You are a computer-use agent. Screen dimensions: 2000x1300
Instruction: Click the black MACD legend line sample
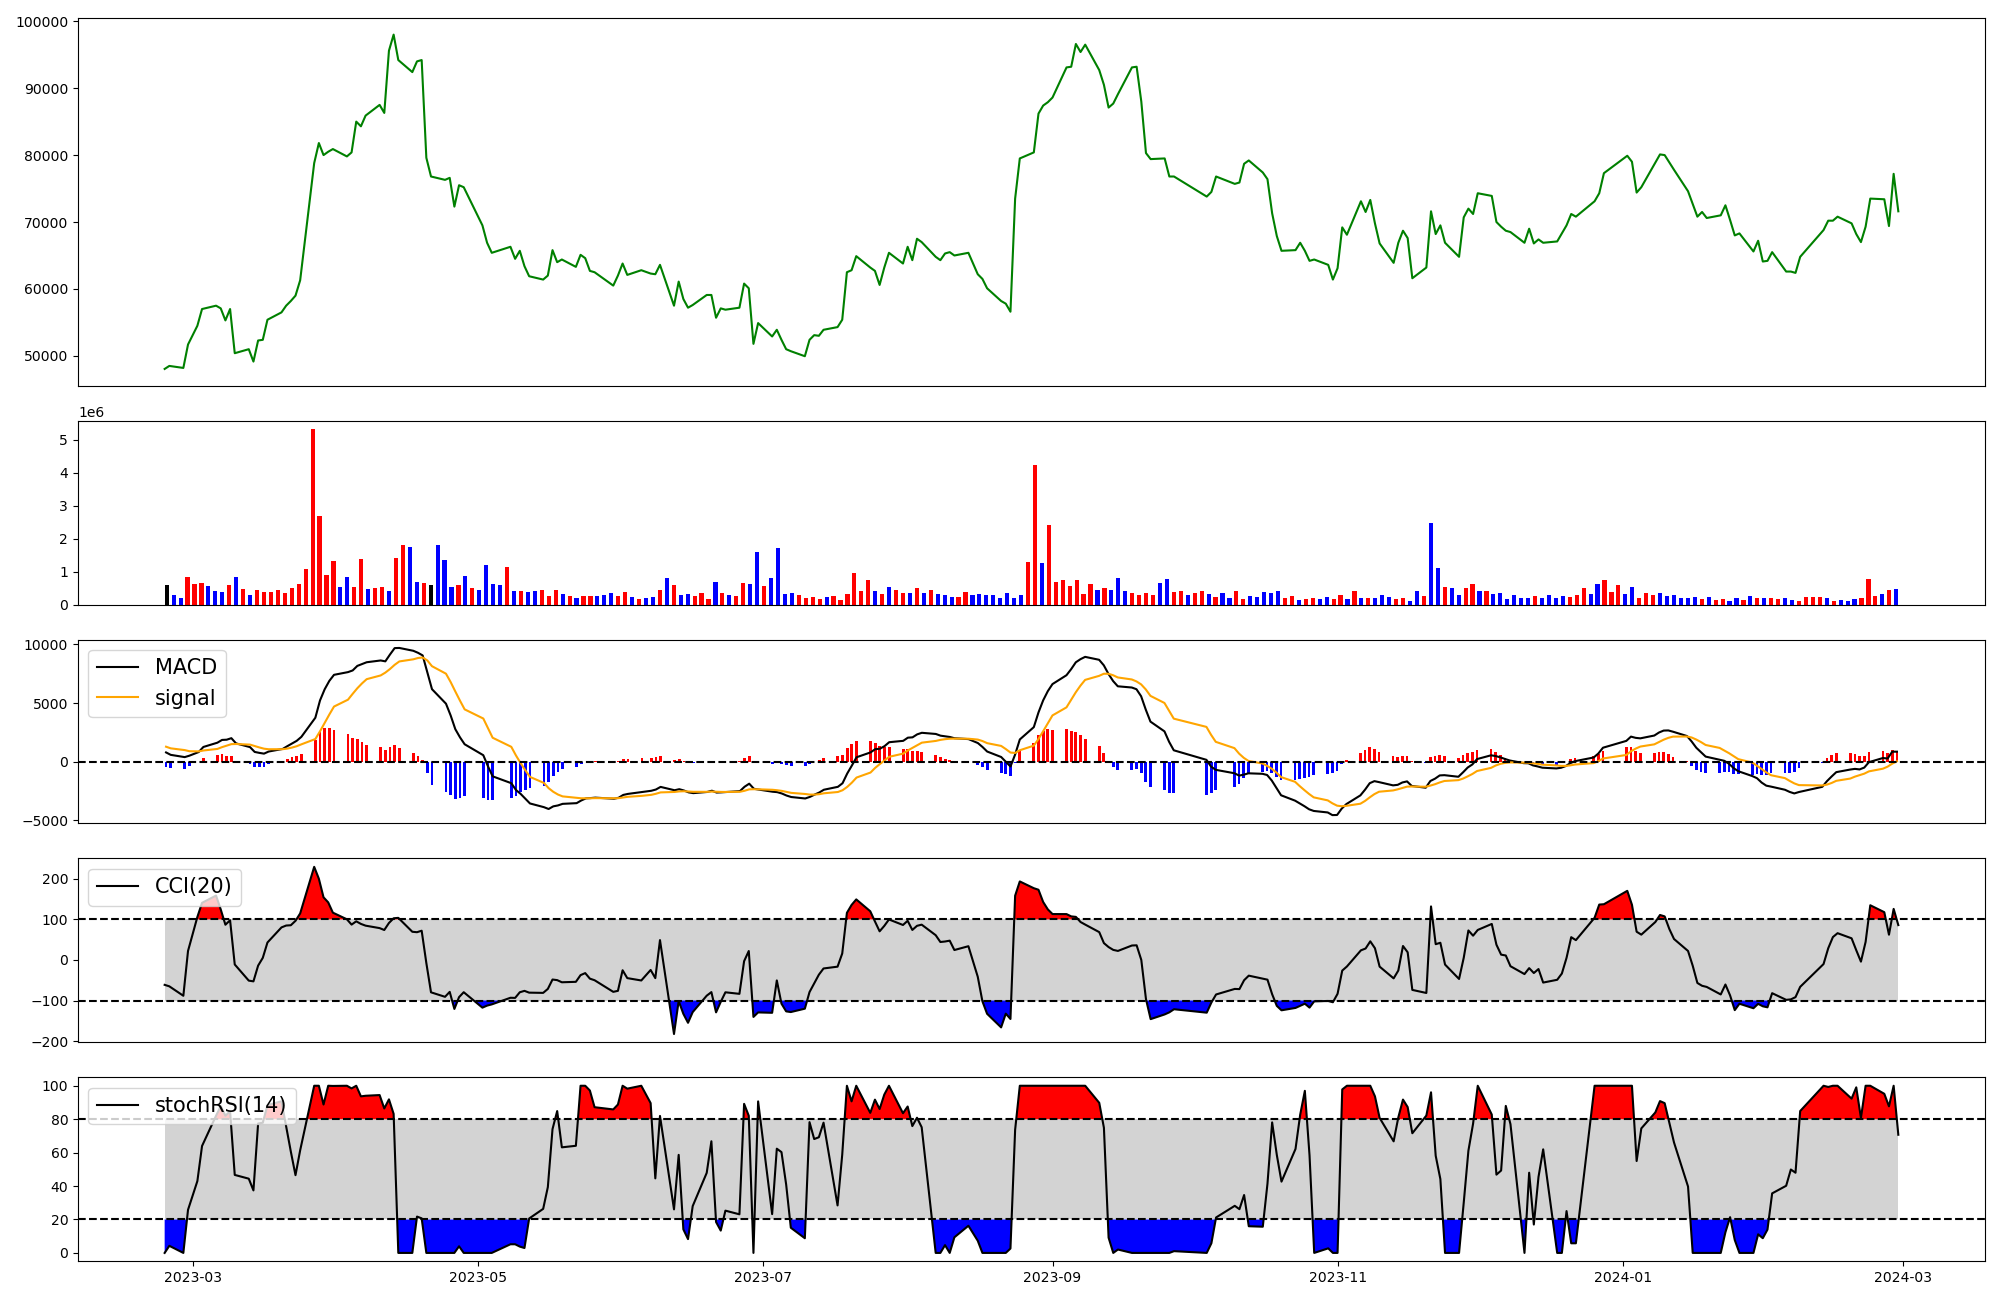[x=118, y=667]
